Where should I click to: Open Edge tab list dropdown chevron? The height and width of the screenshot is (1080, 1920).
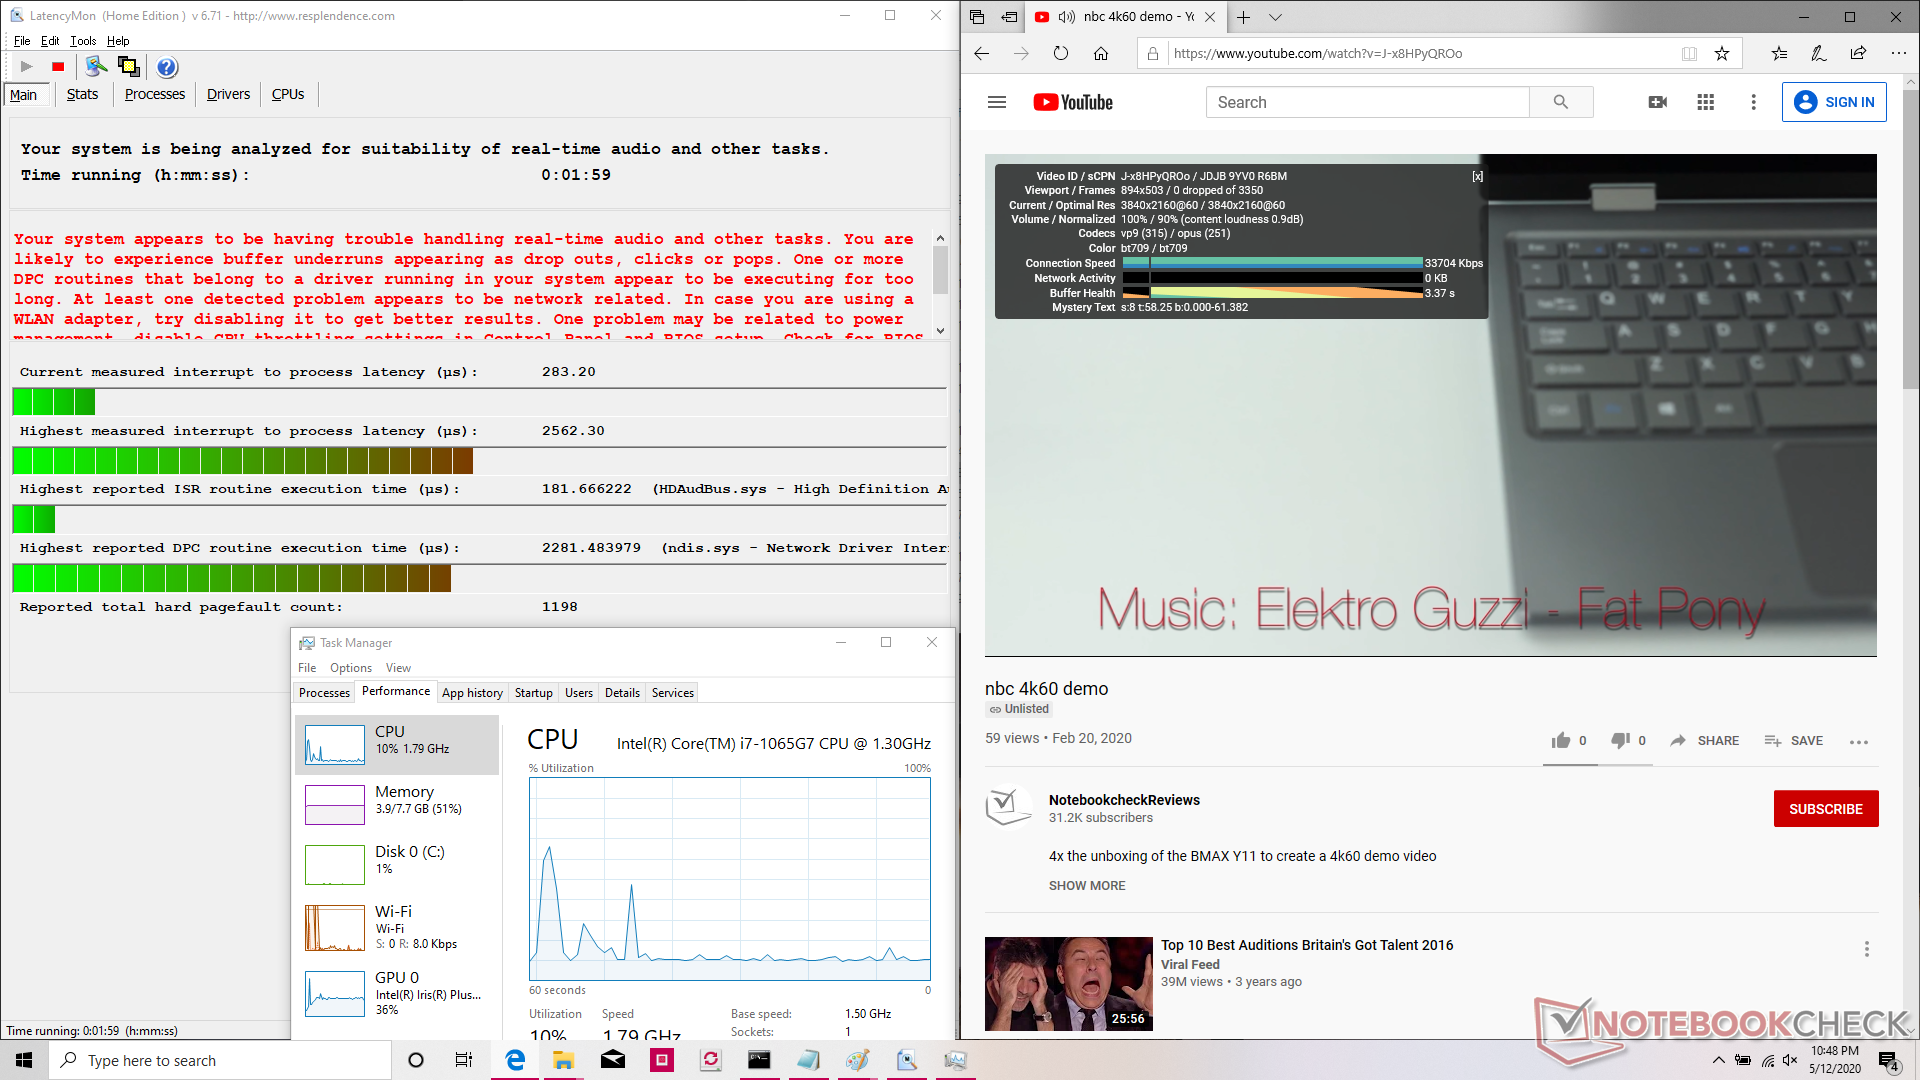(x=1275, y=17)
